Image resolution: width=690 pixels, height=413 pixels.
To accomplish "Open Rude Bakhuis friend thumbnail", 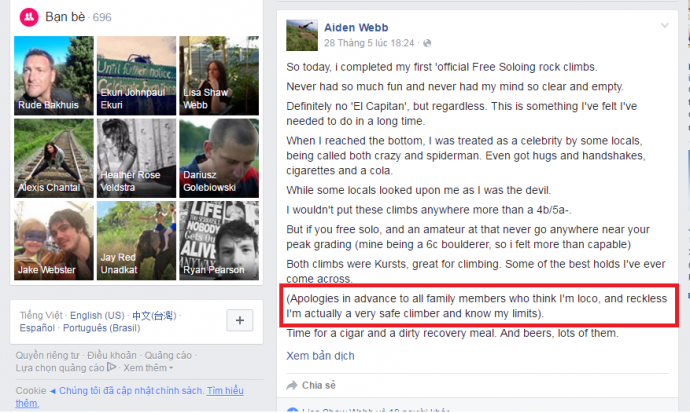I will [54, 76].
